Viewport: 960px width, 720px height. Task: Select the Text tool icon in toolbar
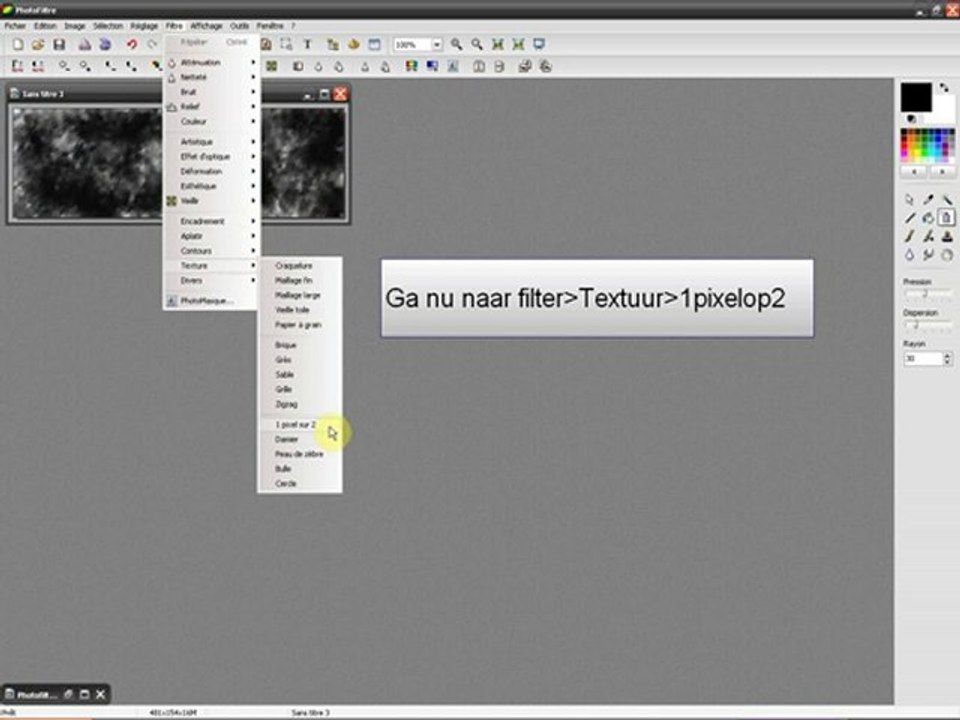(x=307, y=44)
